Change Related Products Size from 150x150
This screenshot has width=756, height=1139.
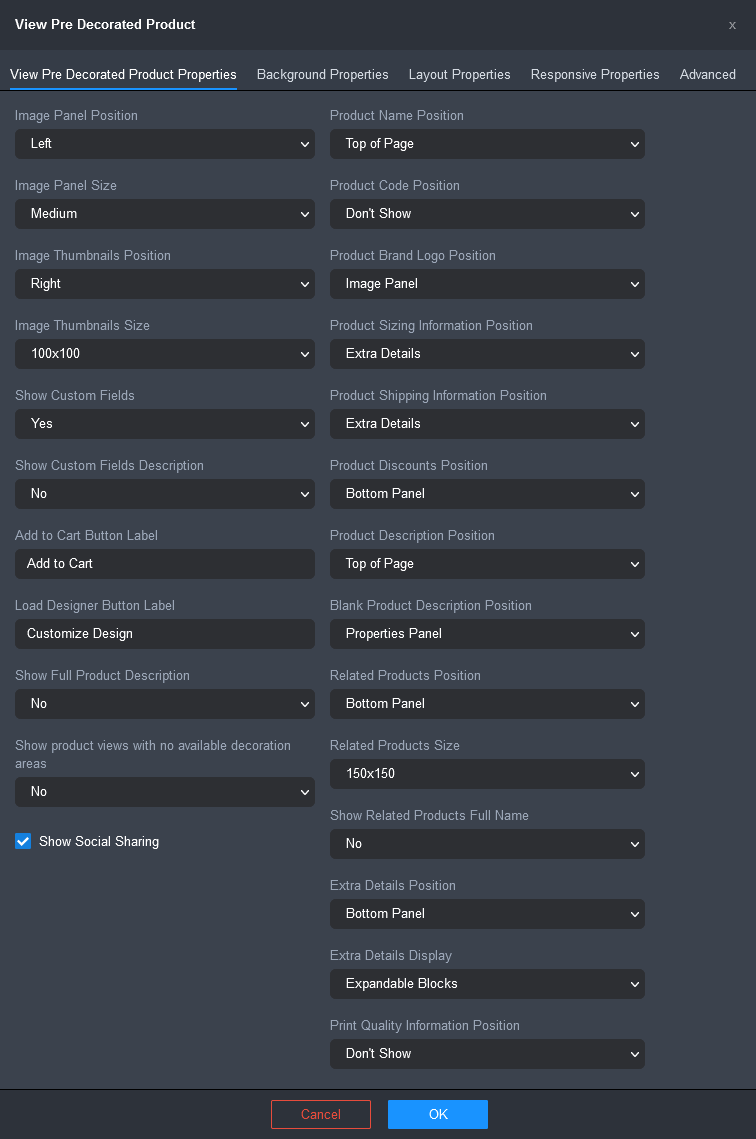pos(487,774)
